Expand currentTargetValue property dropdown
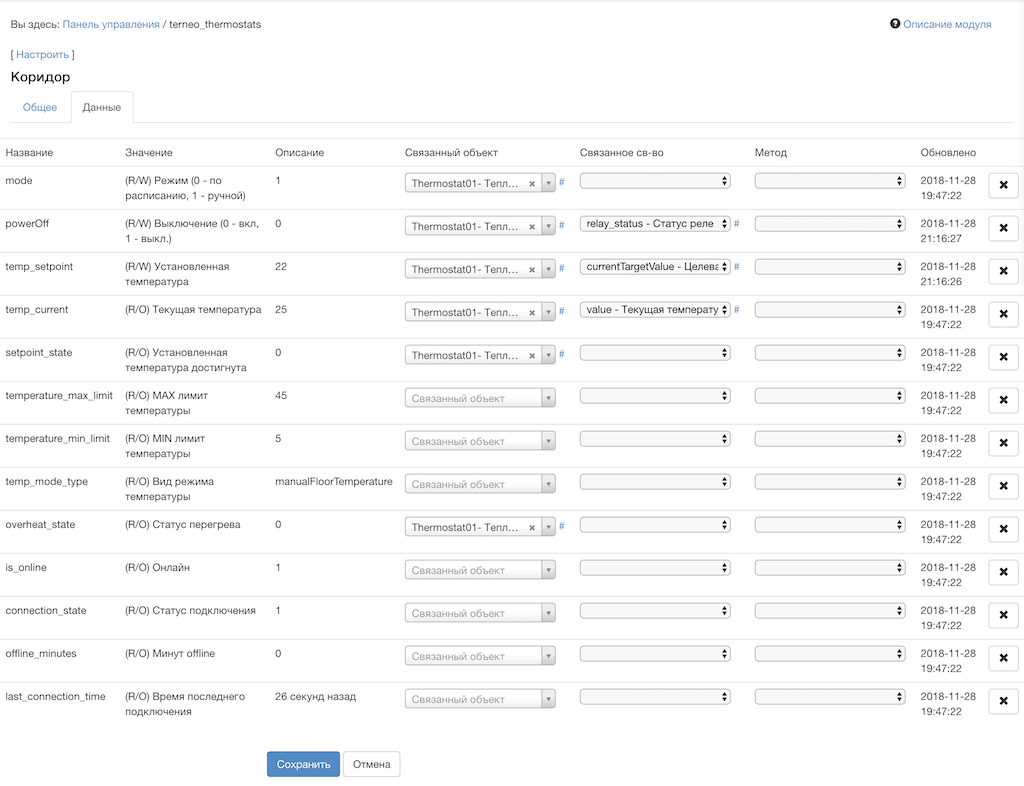 click(655, 267)
